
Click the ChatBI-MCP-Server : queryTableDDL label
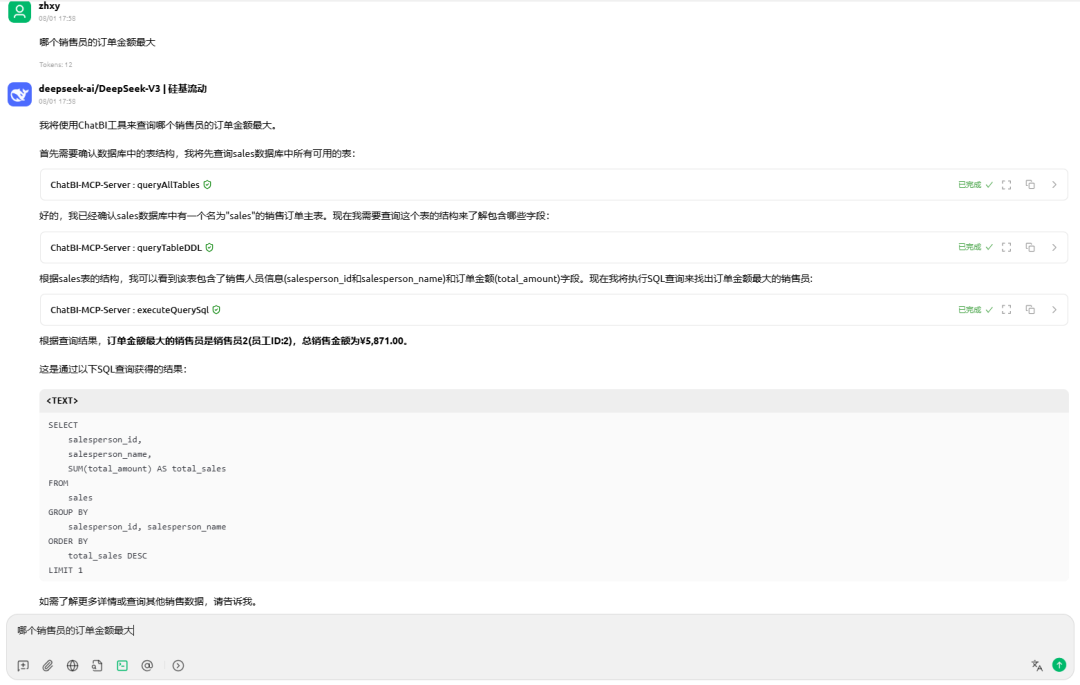126,247
